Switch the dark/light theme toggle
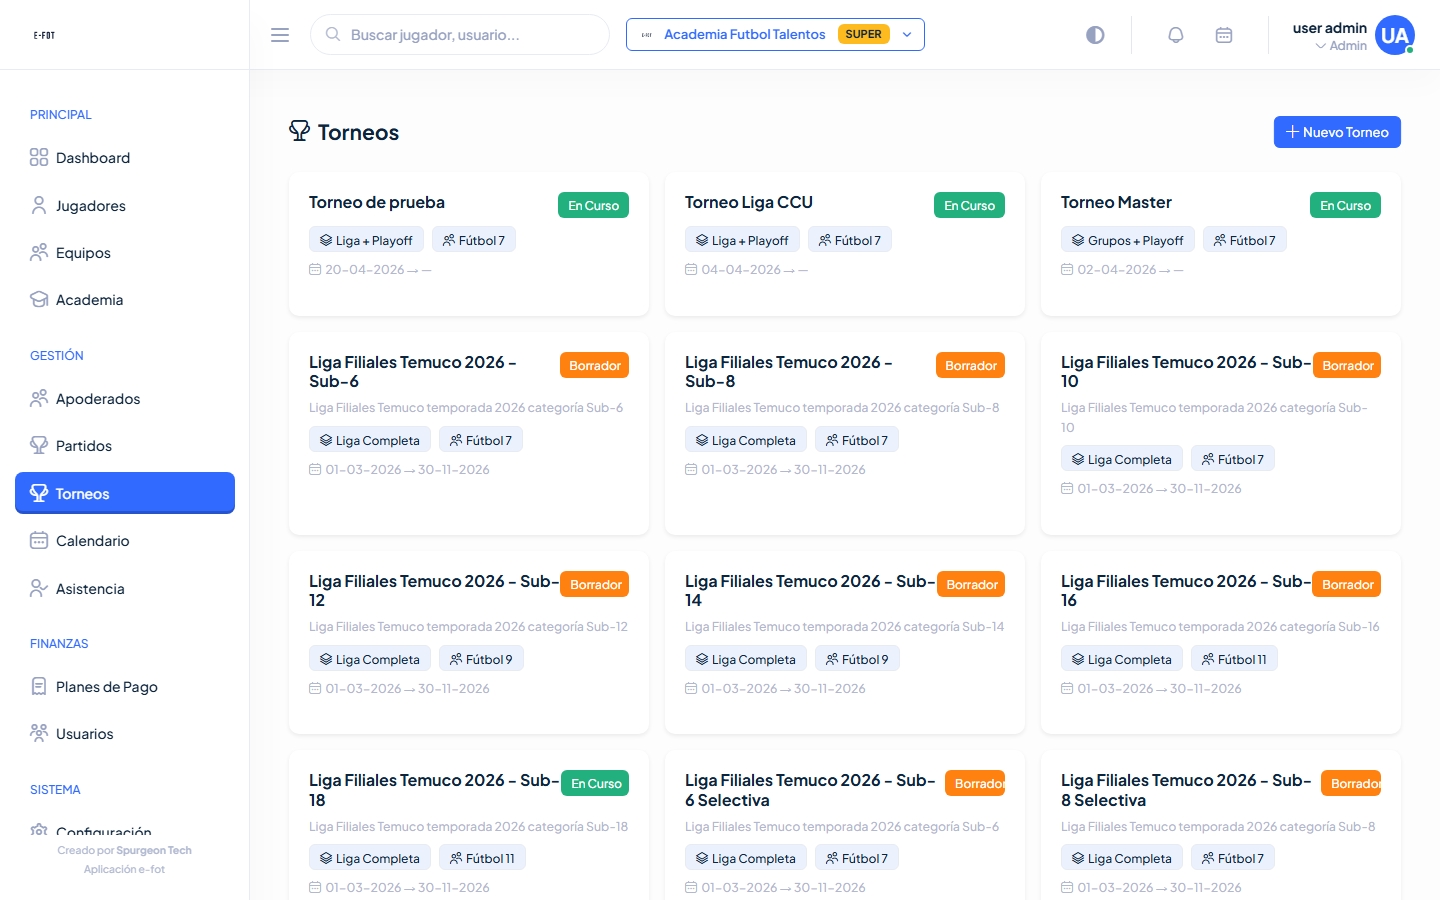 (1095, 35)
